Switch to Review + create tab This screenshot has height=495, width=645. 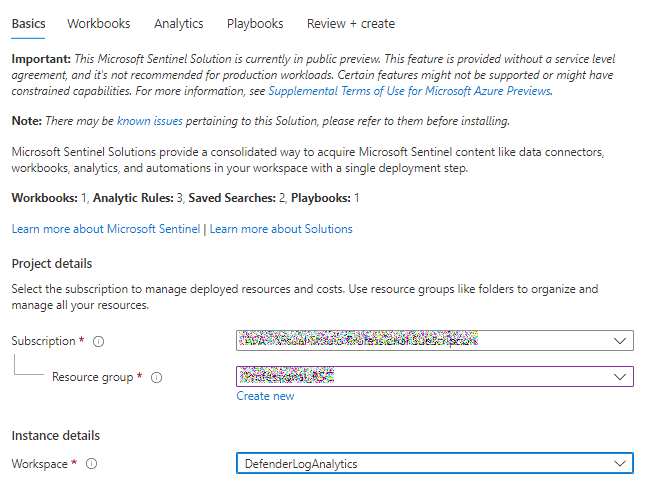coord(351,23)
